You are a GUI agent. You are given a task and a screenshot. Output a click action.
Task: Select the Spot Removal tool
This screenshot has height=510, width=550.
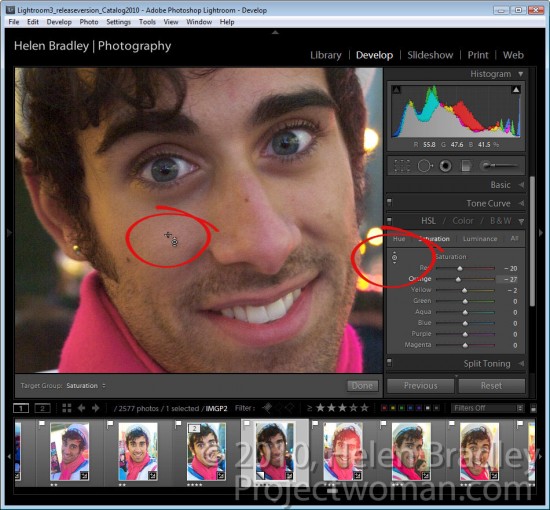pyautogui.click(x=425, y=166)
